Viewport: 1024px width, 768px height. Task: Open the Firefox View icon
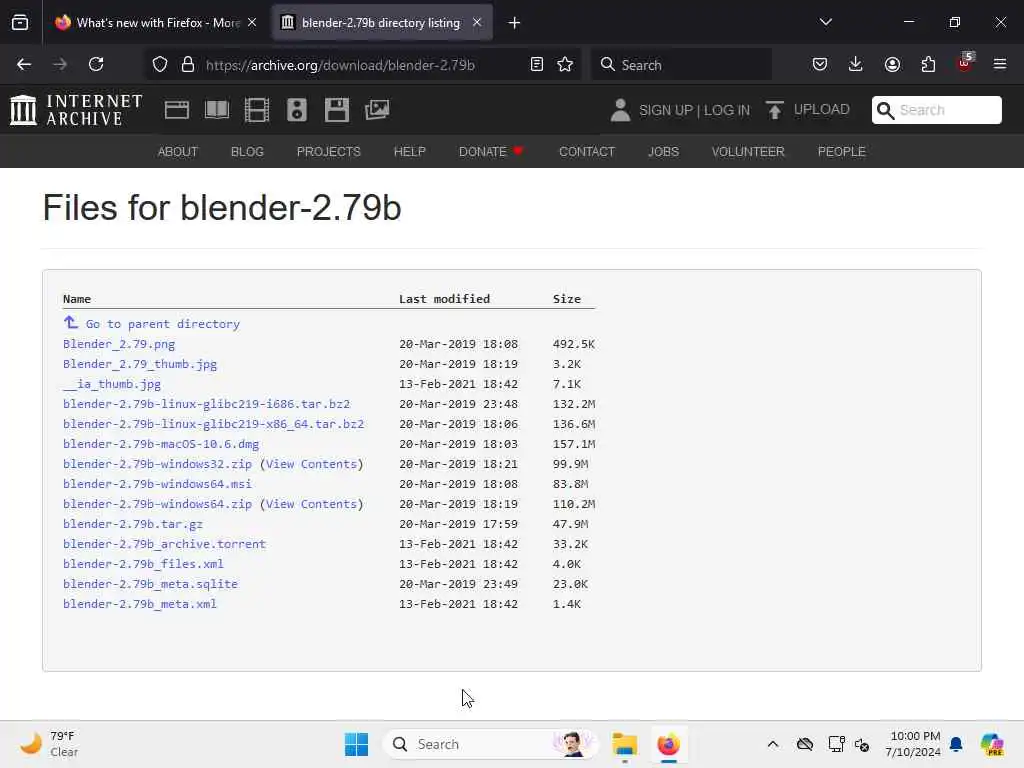[20, 23]
